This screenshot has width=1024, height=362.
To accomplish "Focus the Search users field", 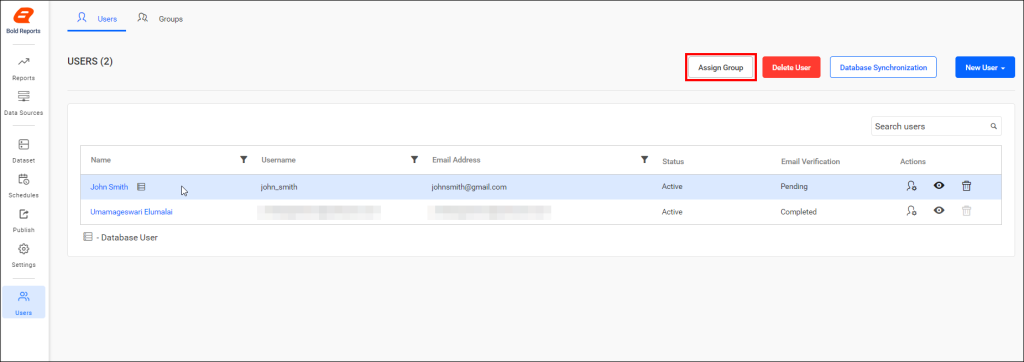I will (x=936, y=126).
